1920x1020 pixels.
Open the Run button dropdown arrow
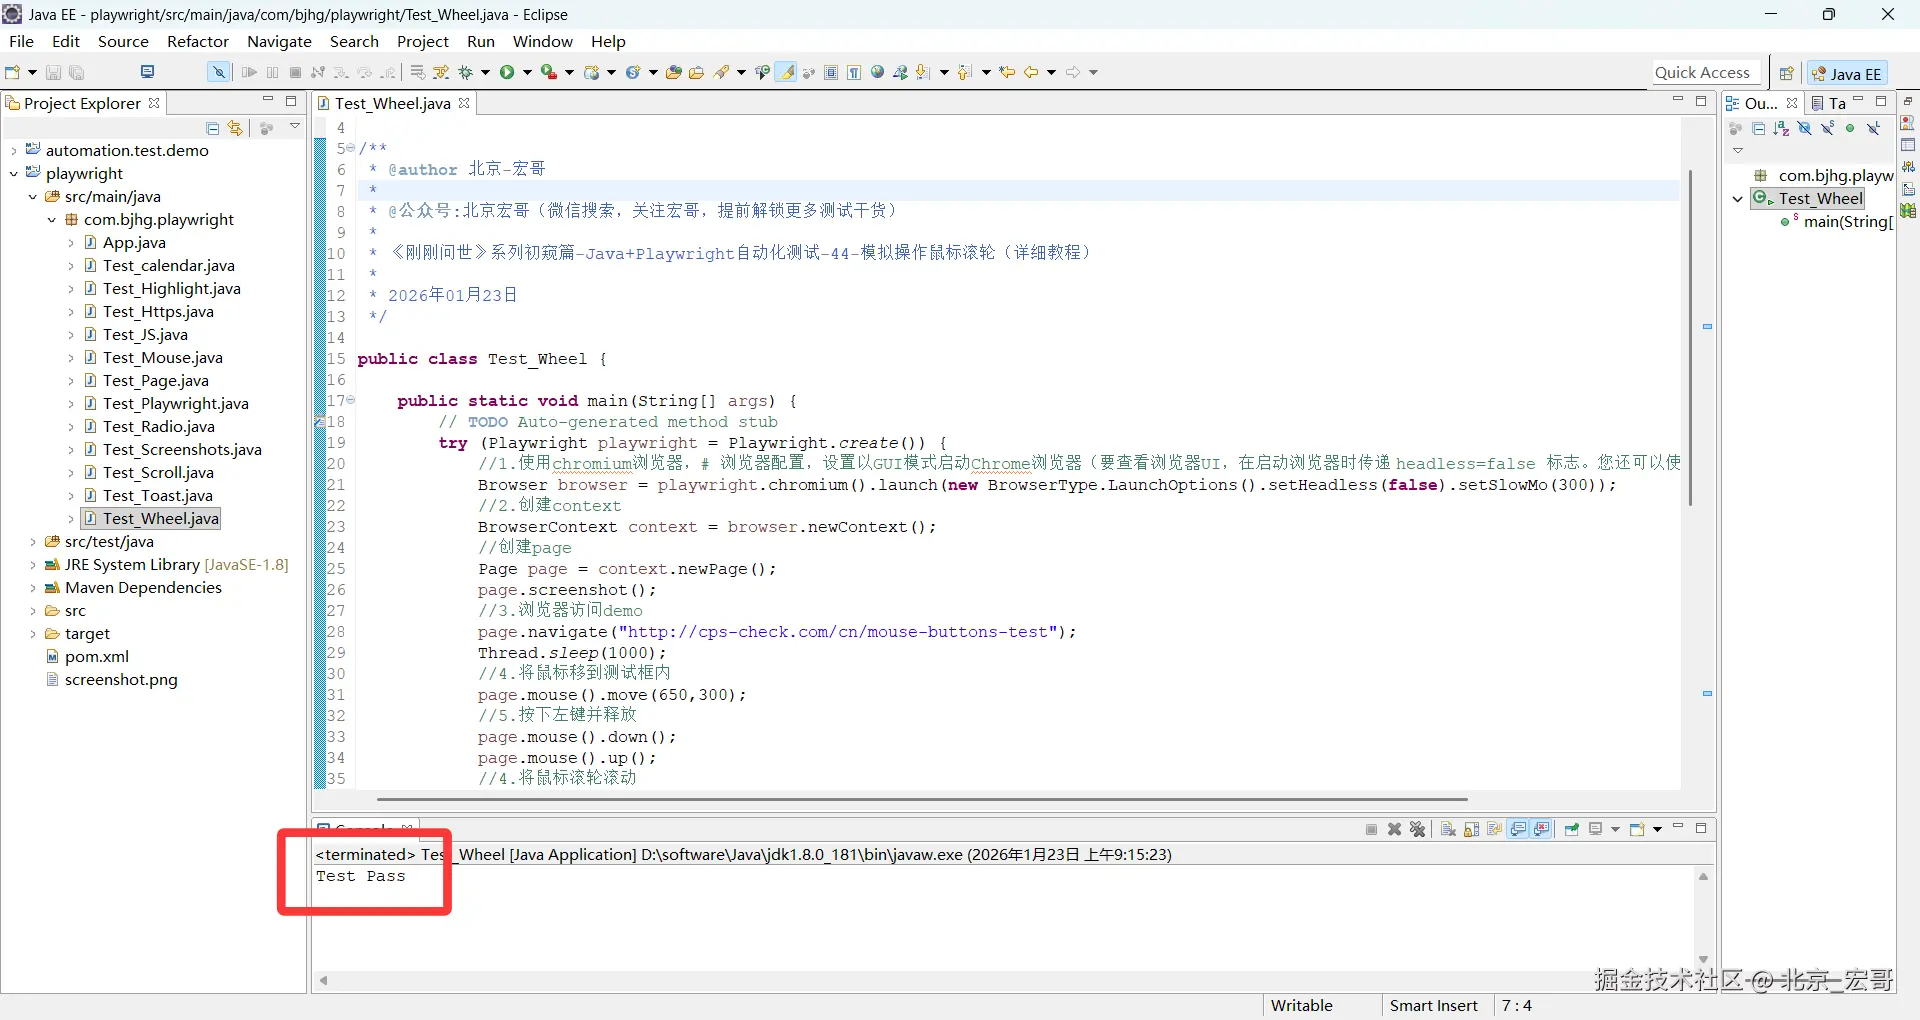[x=527, y=72]
